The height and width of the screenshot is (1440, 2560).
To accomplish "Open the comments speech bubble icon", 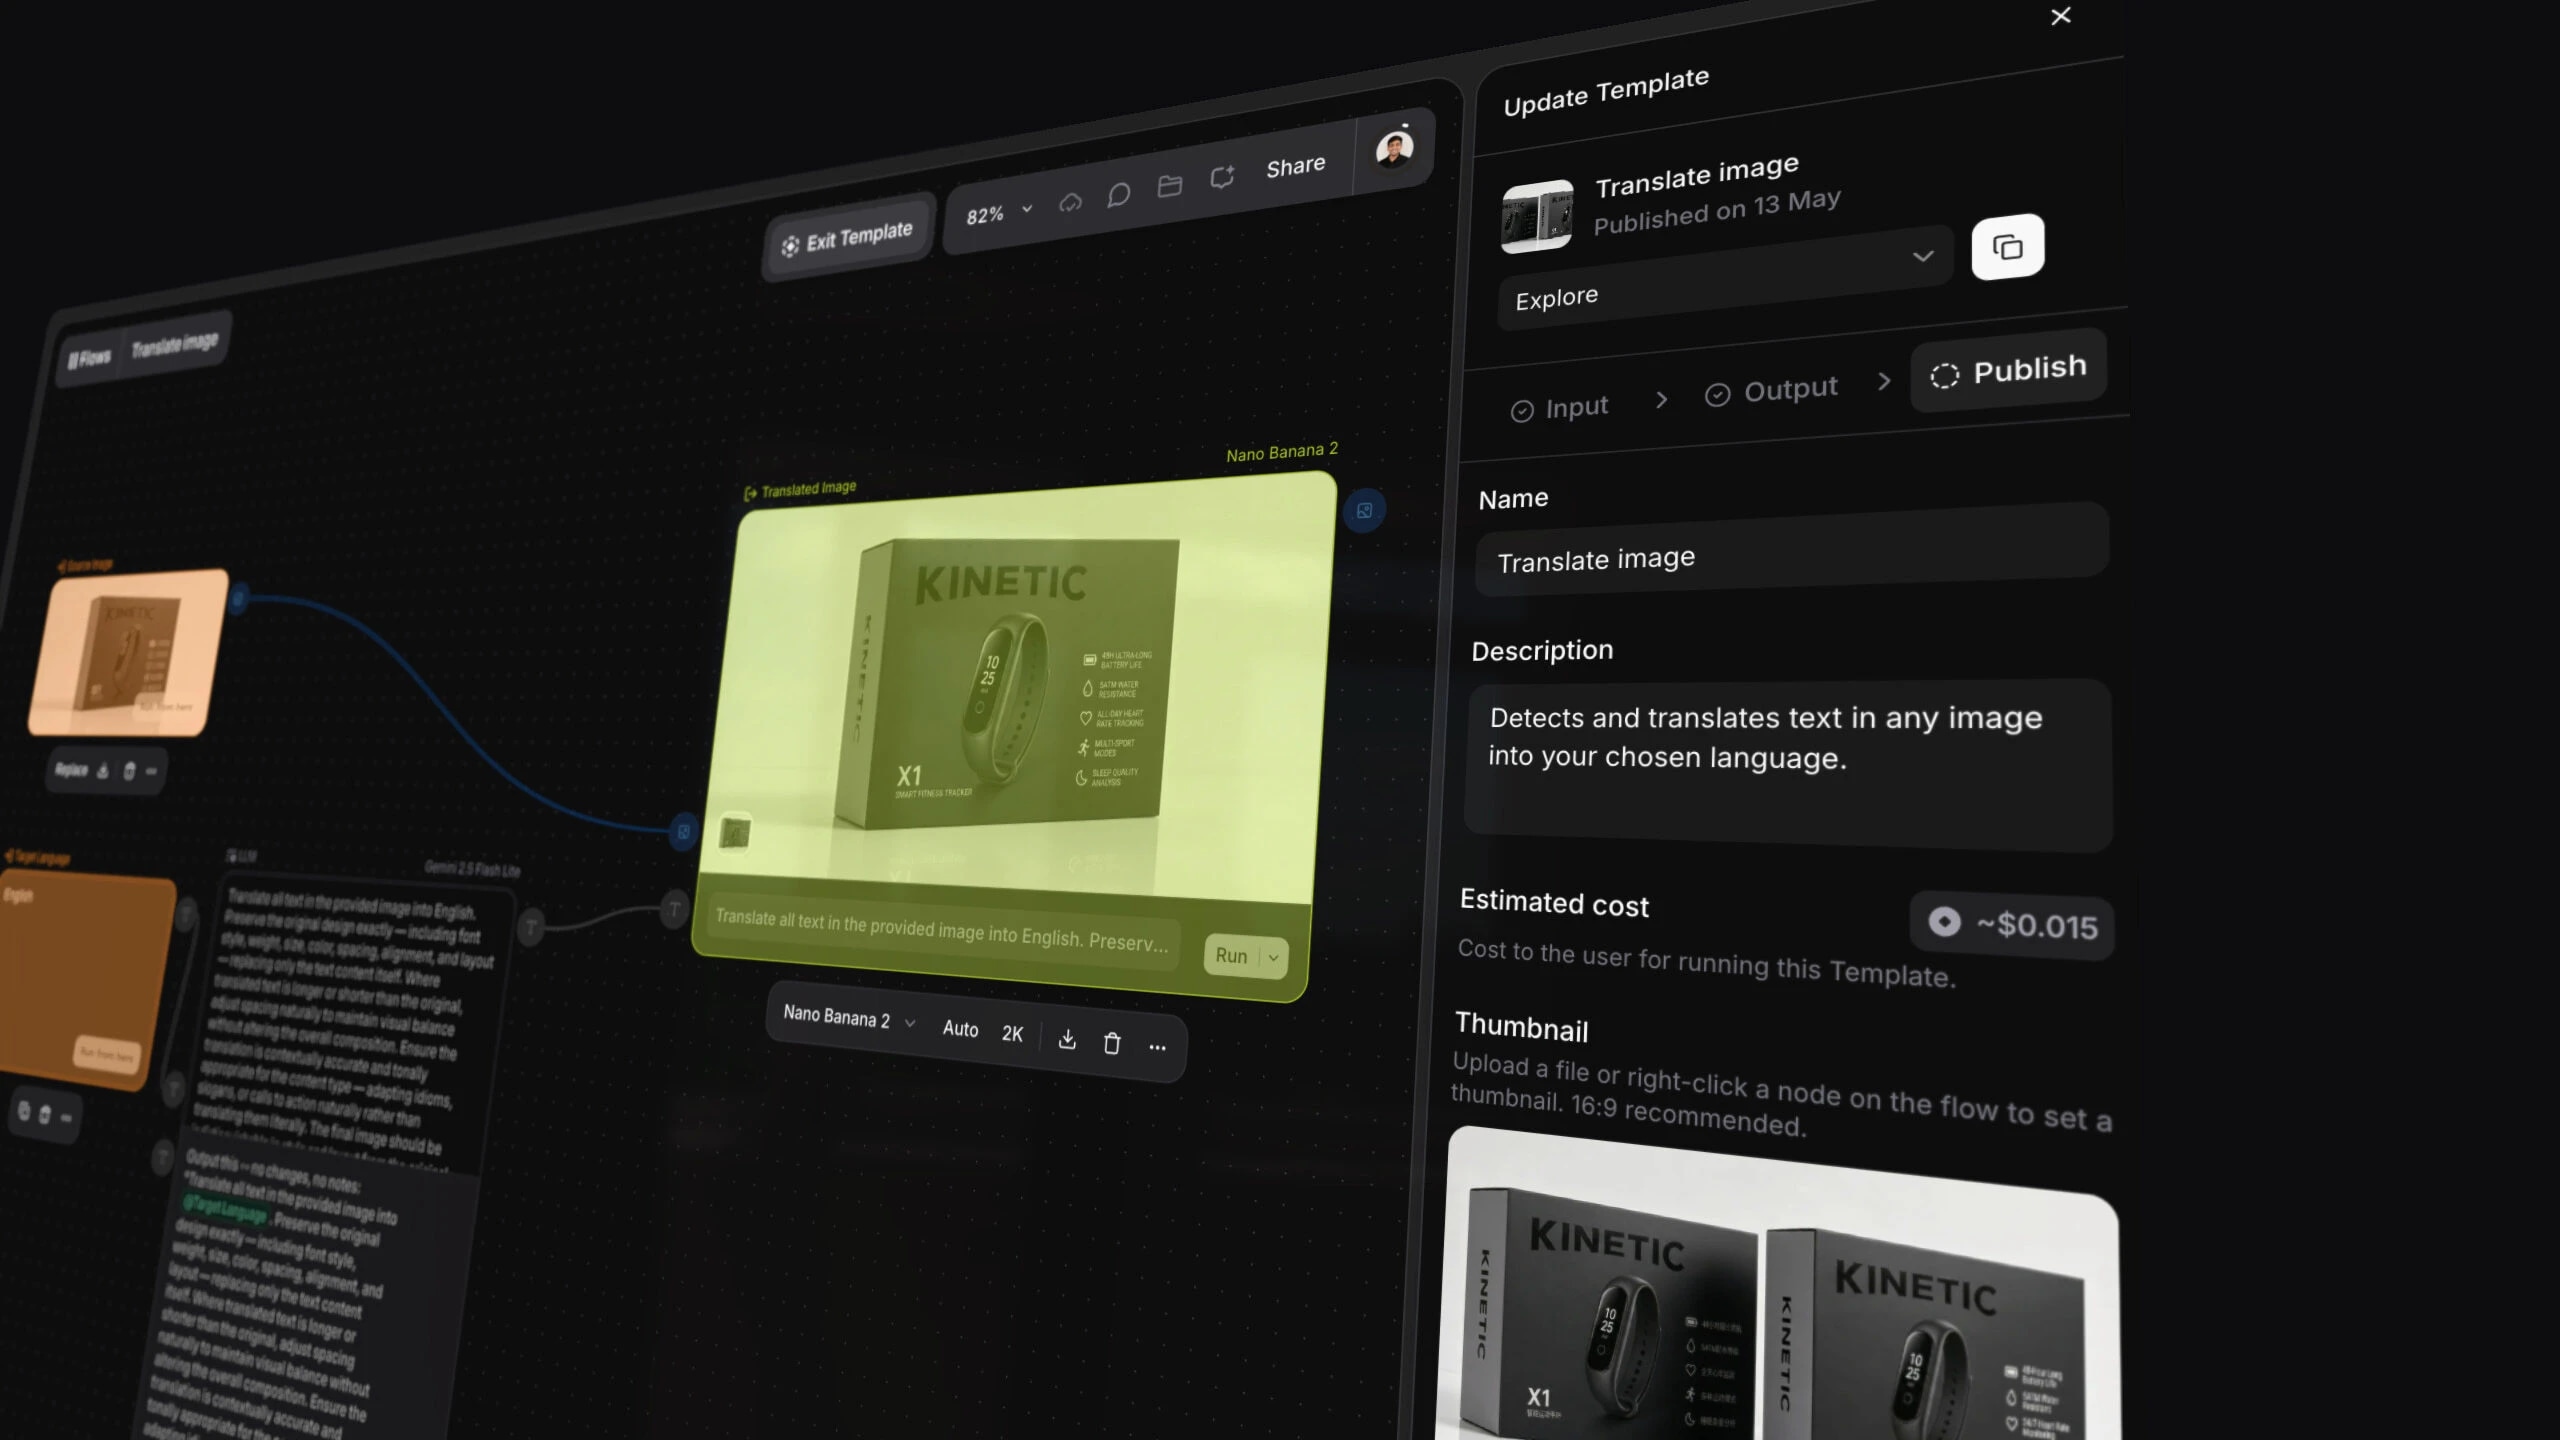I will coord(1119,195).
